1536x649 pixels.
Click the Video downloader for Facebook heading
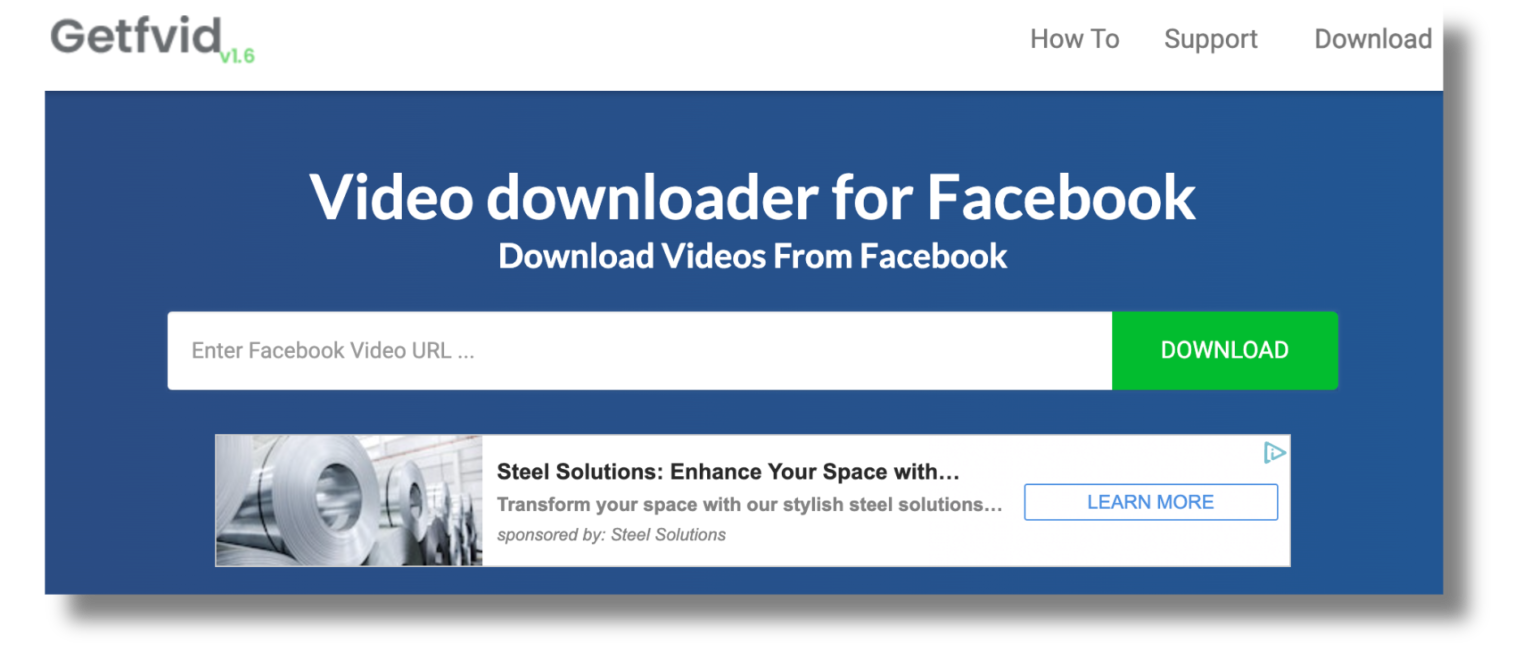pos(753,197)
